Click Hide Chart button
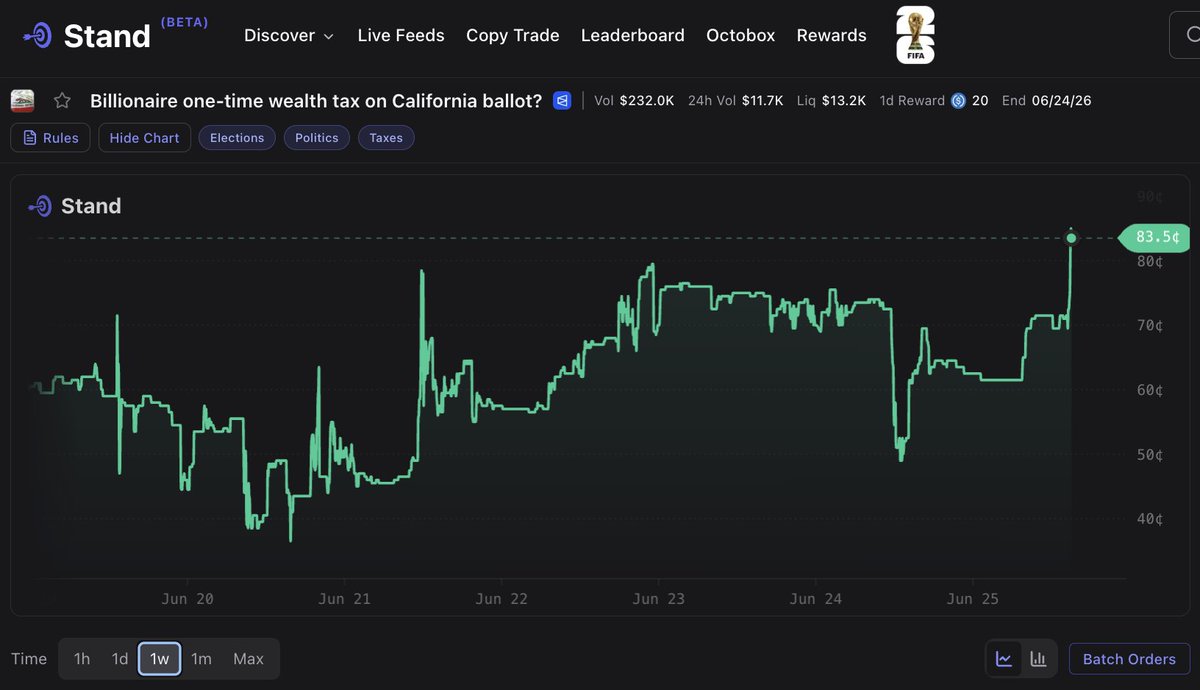 click(x=144, y=138)
